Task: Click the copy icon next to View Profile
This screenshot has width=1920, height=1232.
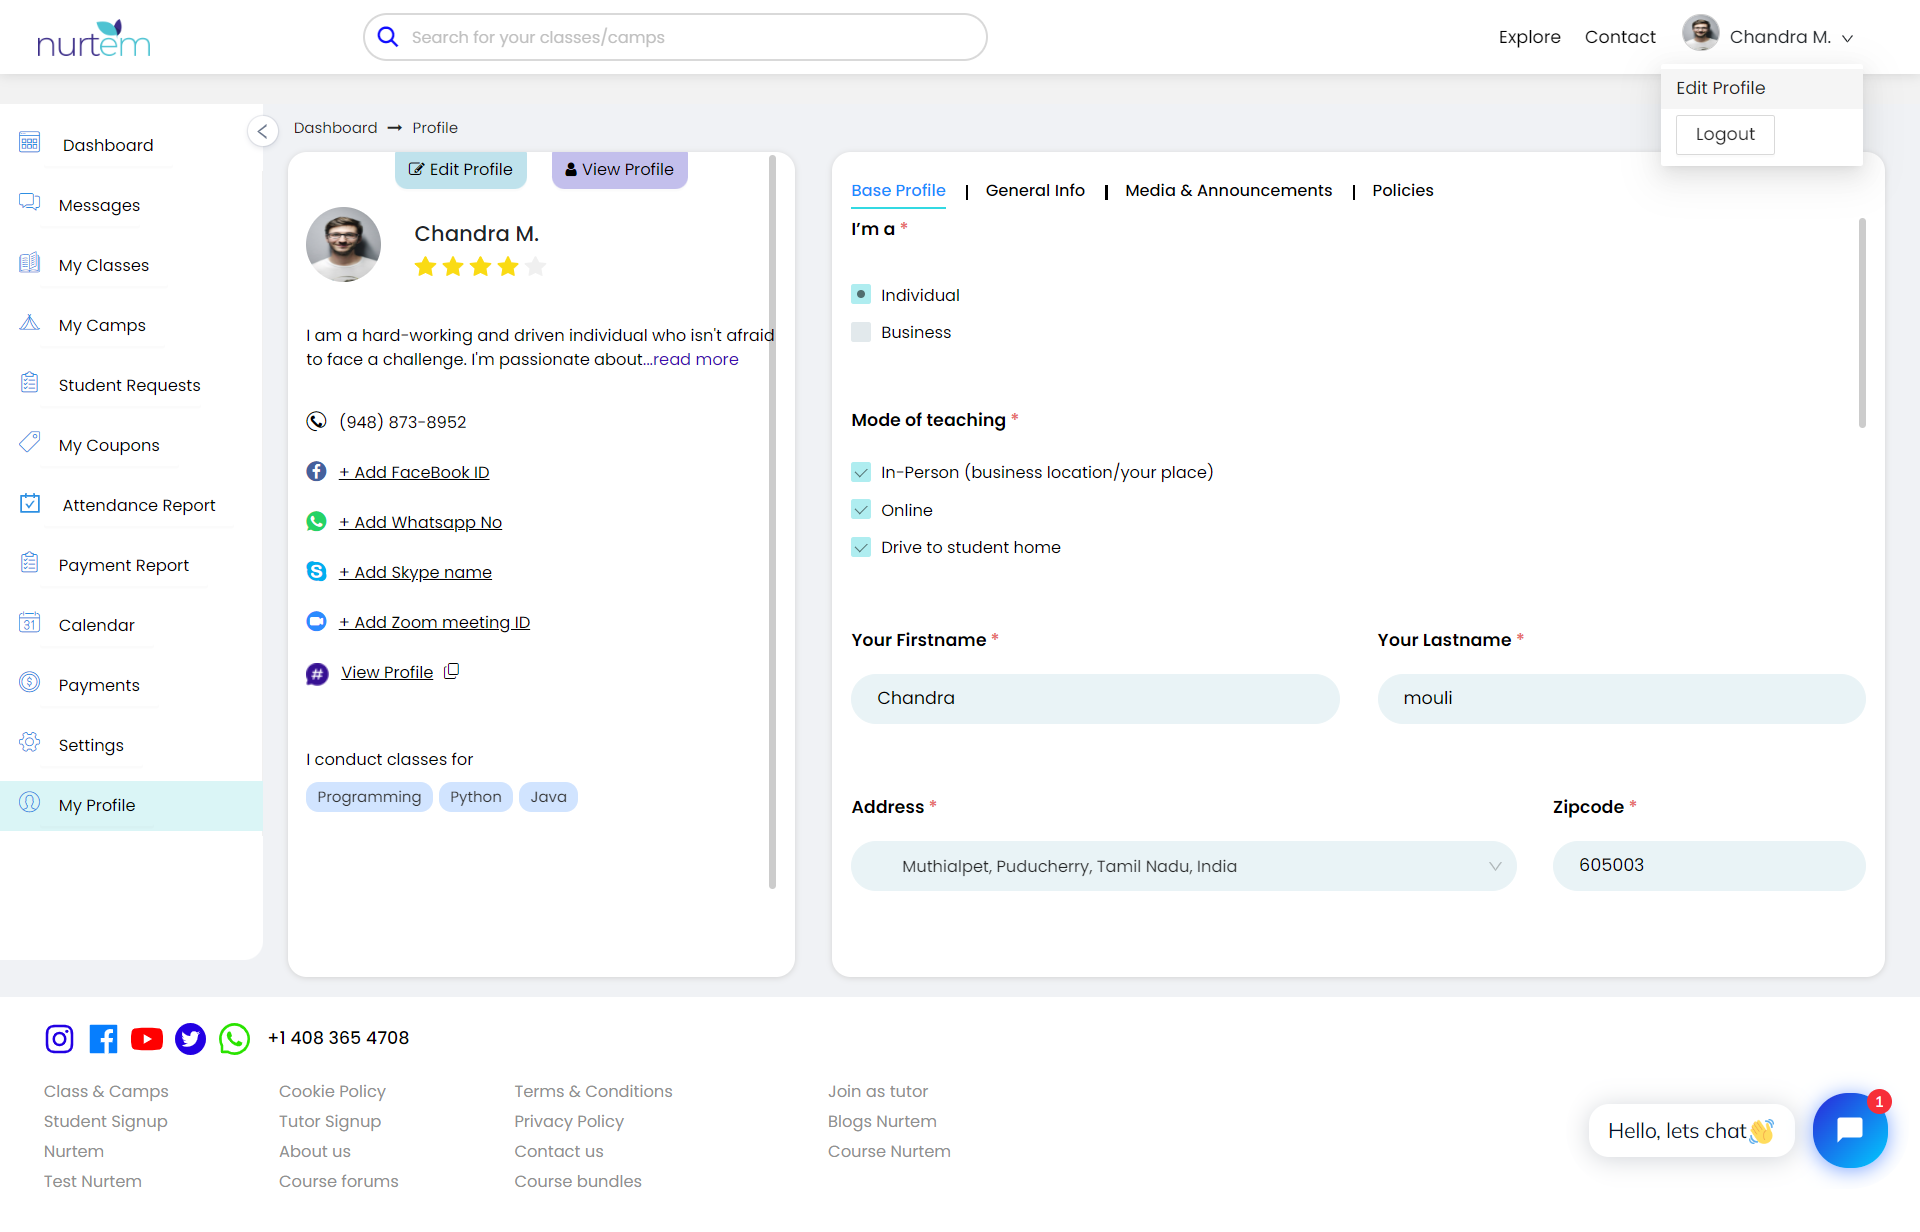Action: [x=452, y=670]
